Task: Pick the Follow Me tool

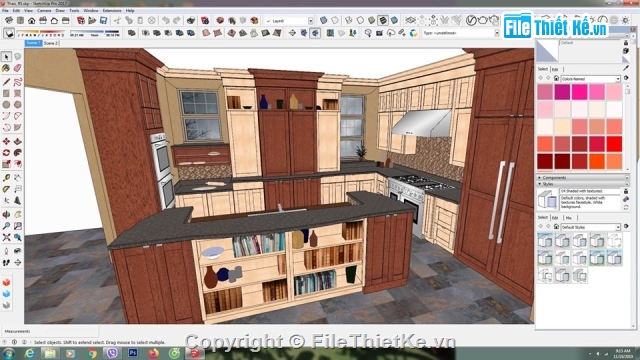Action: pyautogui.click(x=18, y=153)
